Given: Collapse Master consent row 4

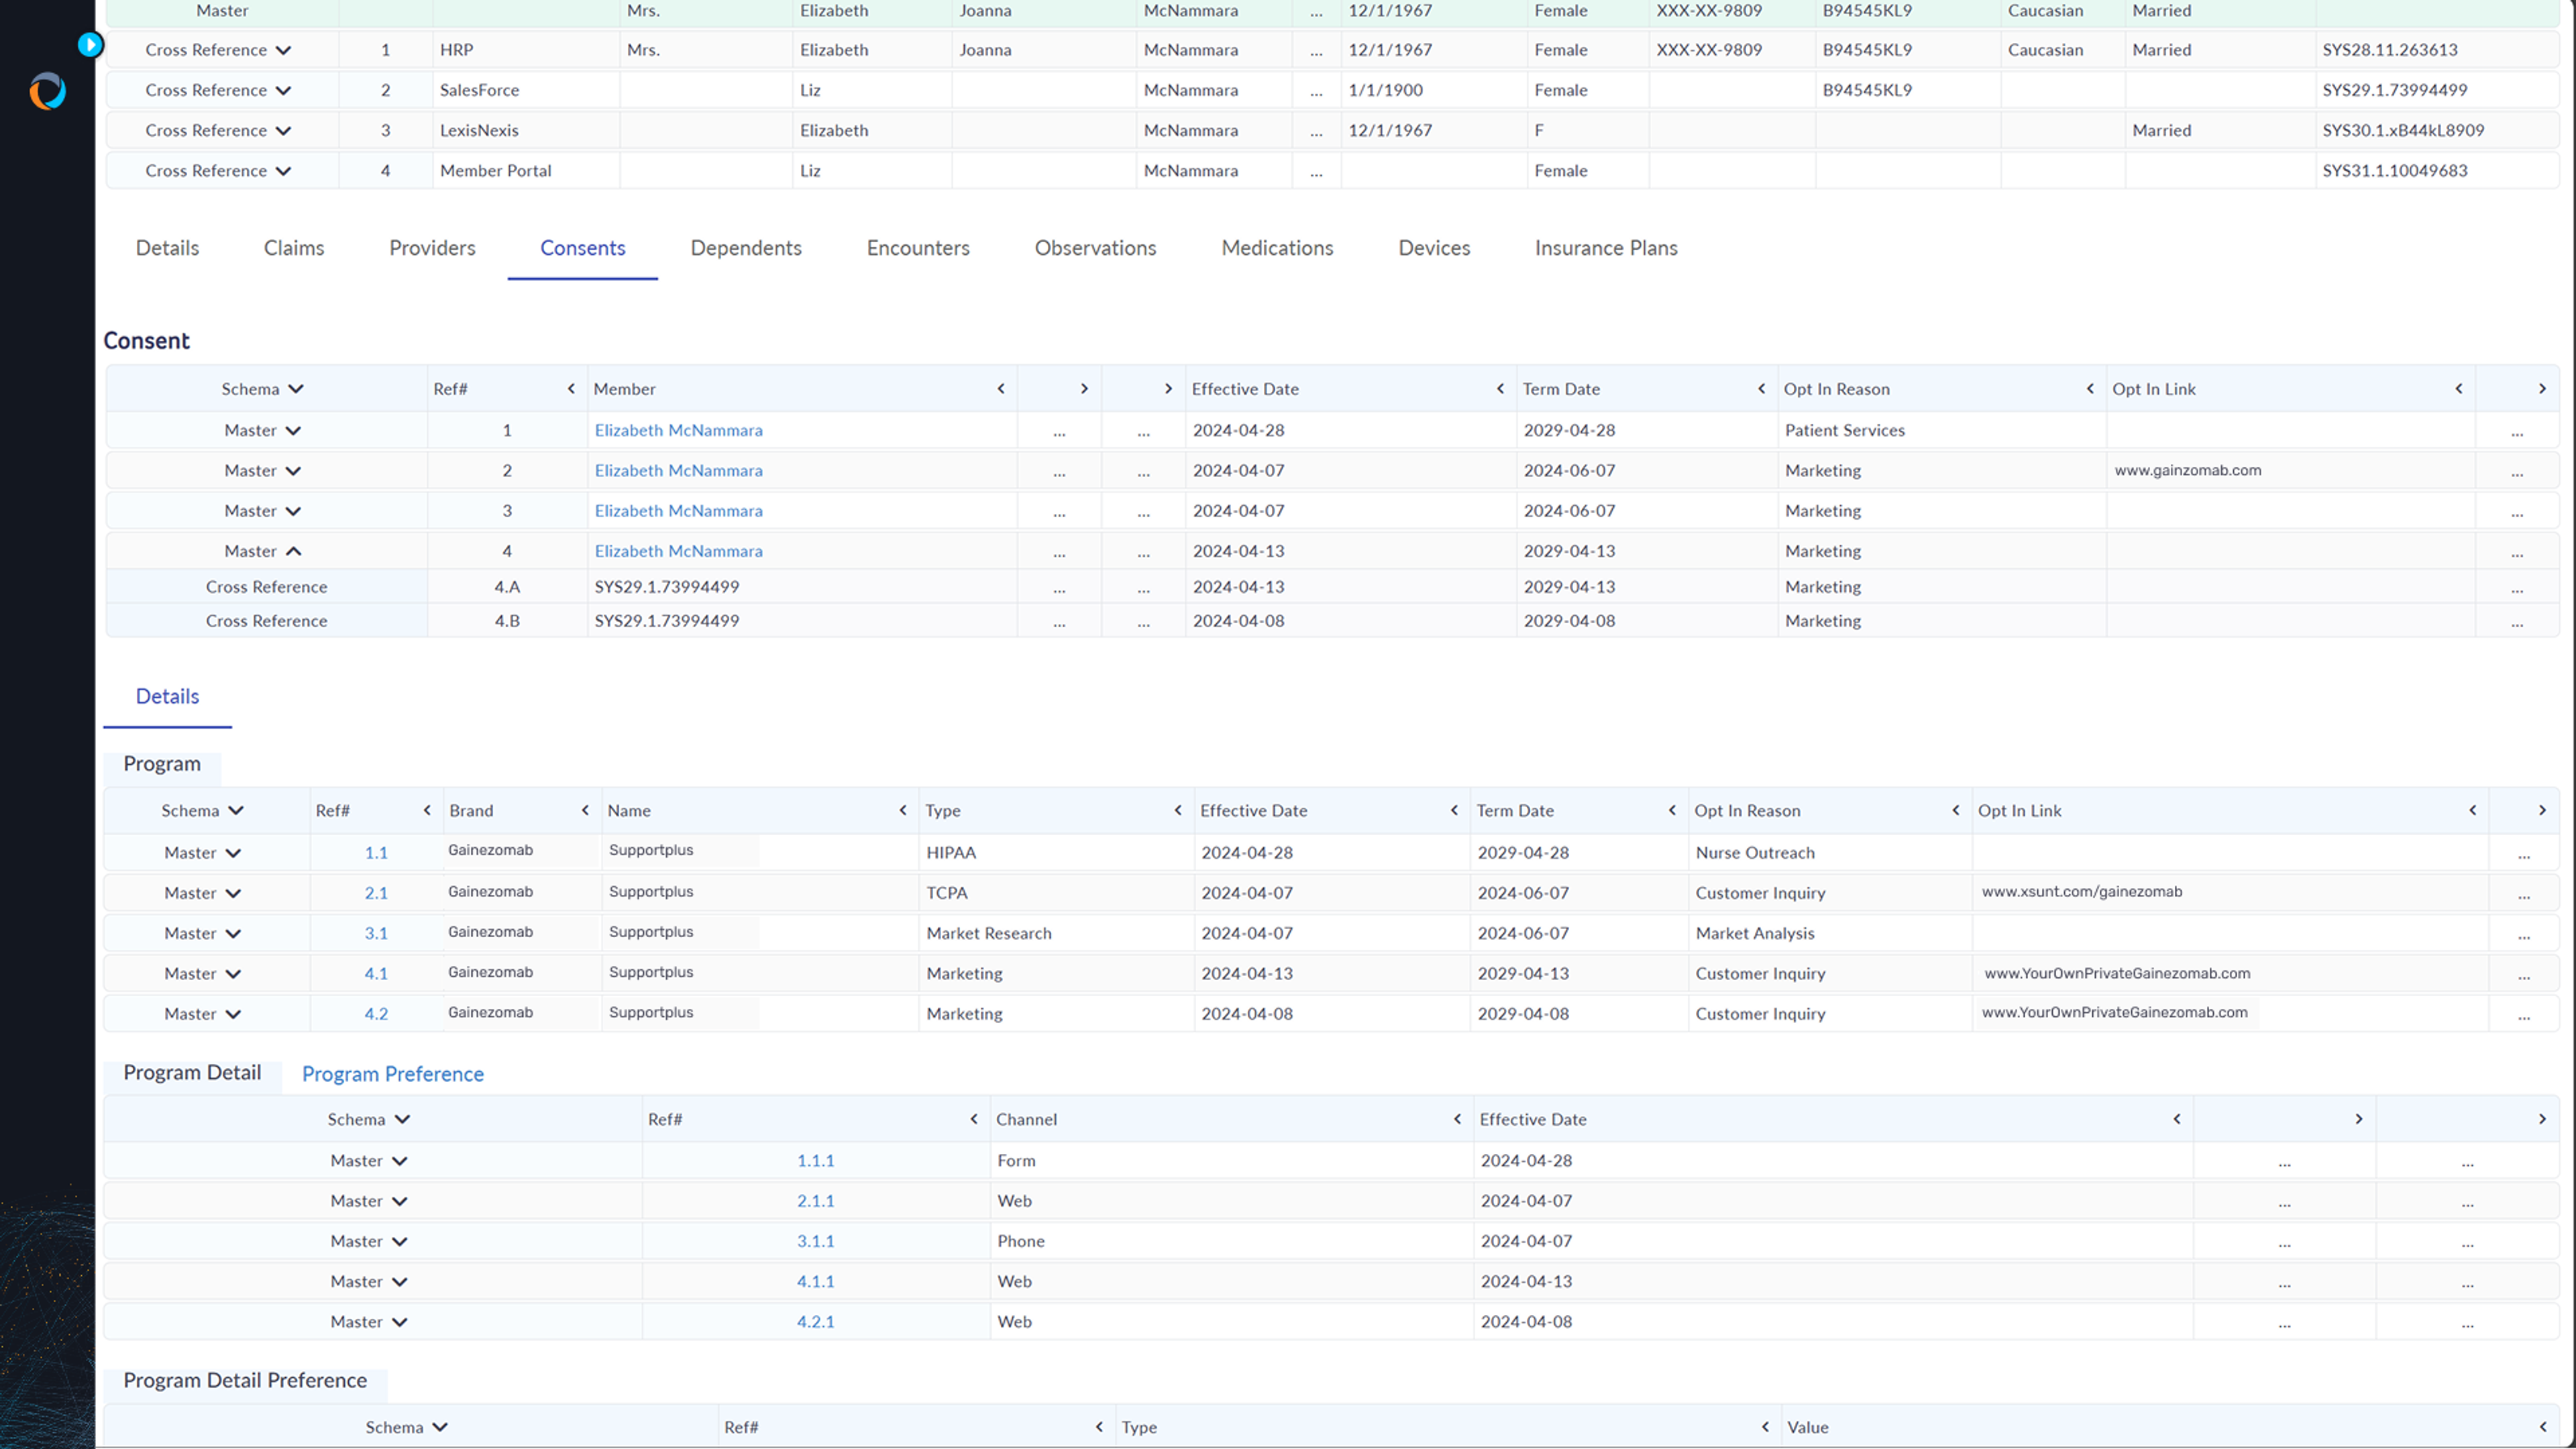Looking at the screenshot, I should tap(293, 551).
